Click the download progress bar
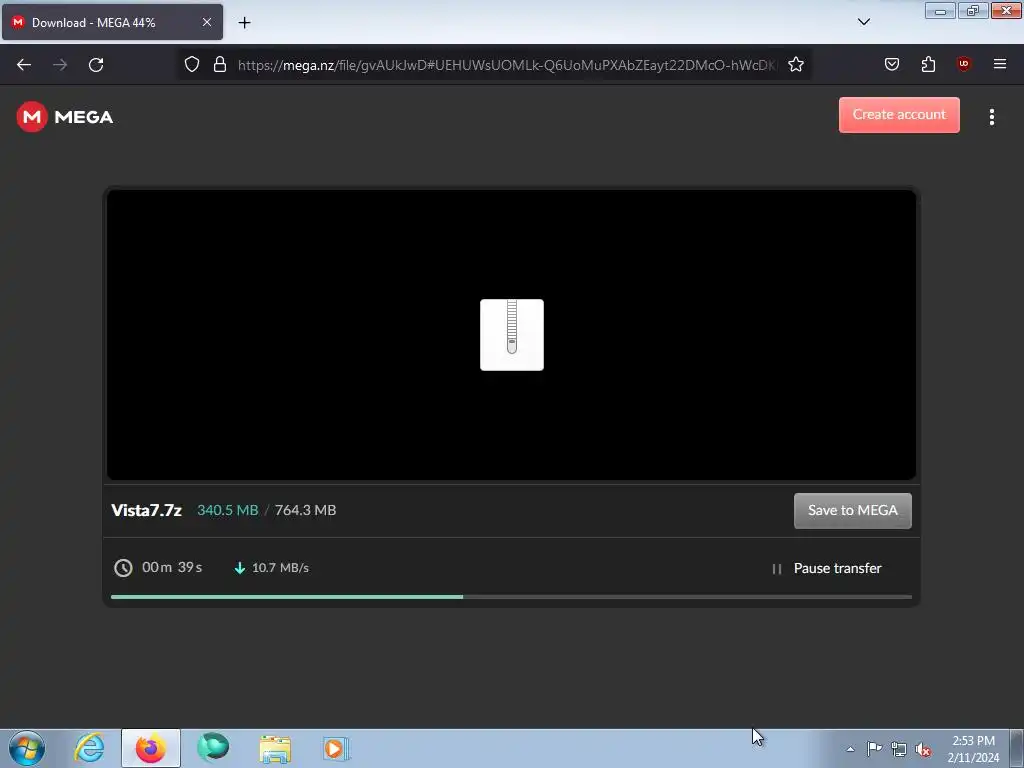This screenshot has height=768, width=1024. coord(511,597)
